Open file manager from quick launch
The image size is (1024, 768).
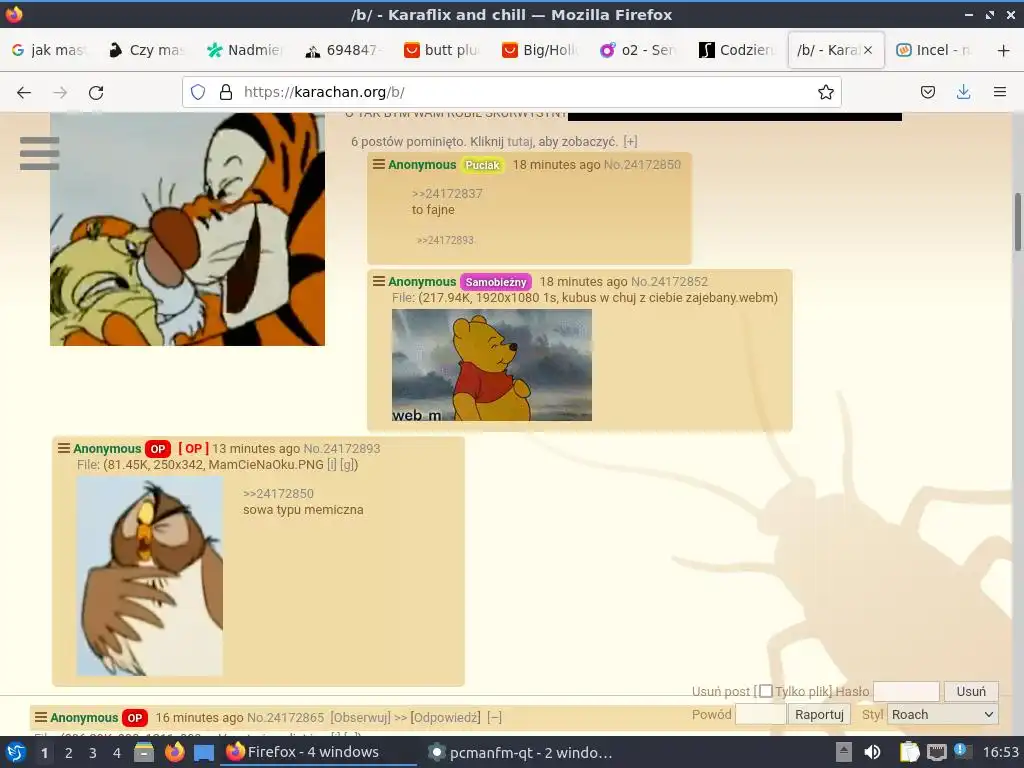click(144, 752)
